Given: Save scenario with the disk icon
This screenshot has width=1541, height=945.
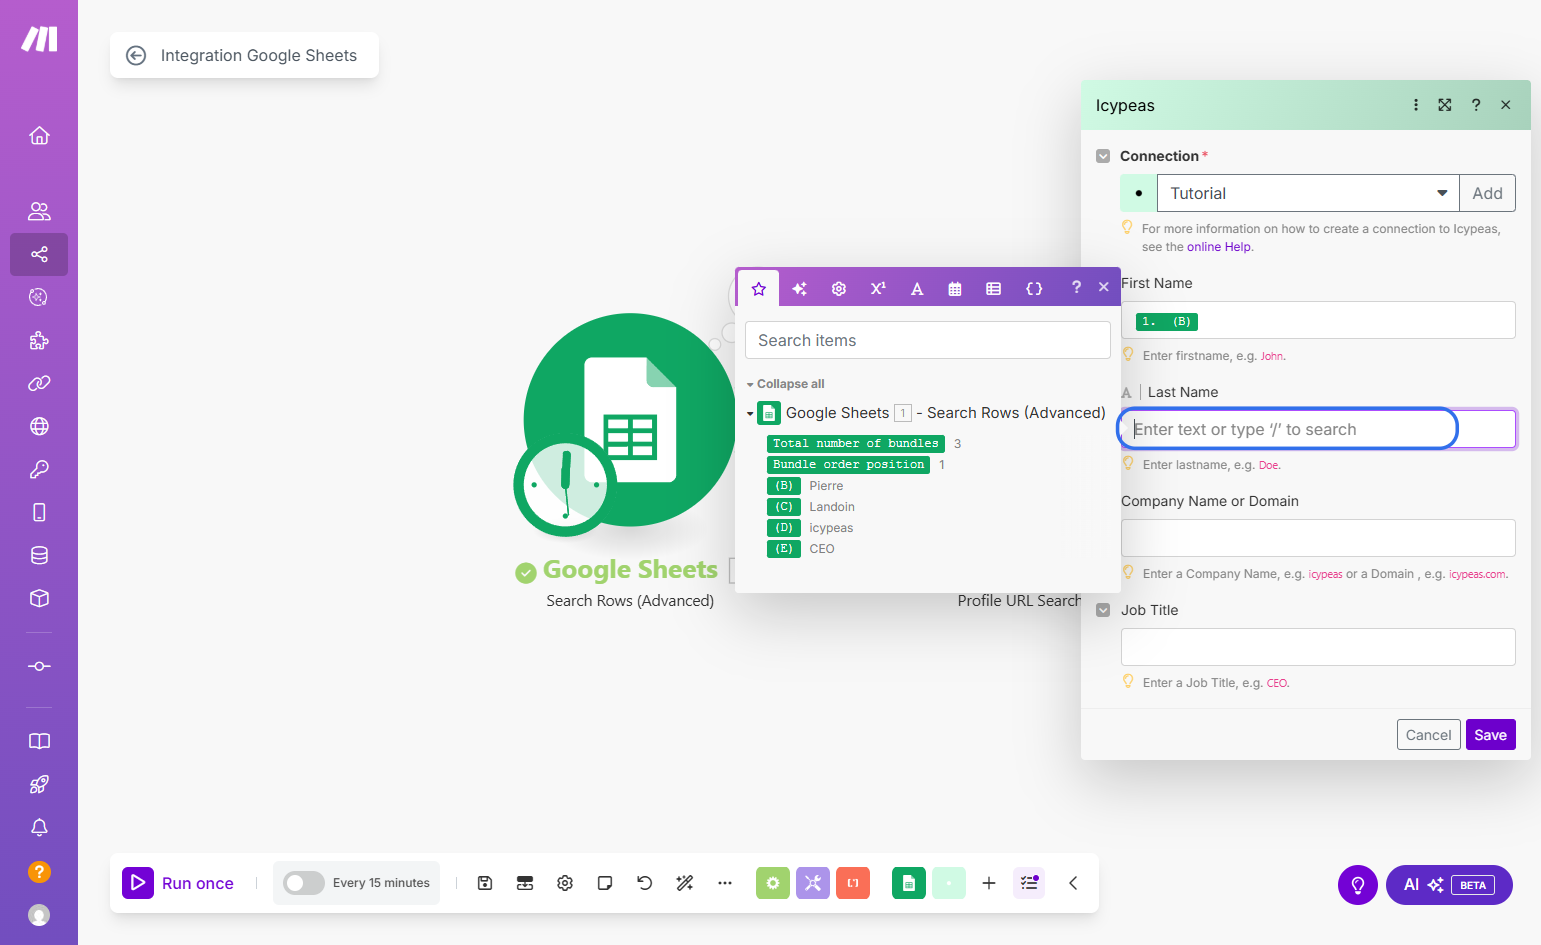Looking at the screenshot, I should tap(485, 883).
